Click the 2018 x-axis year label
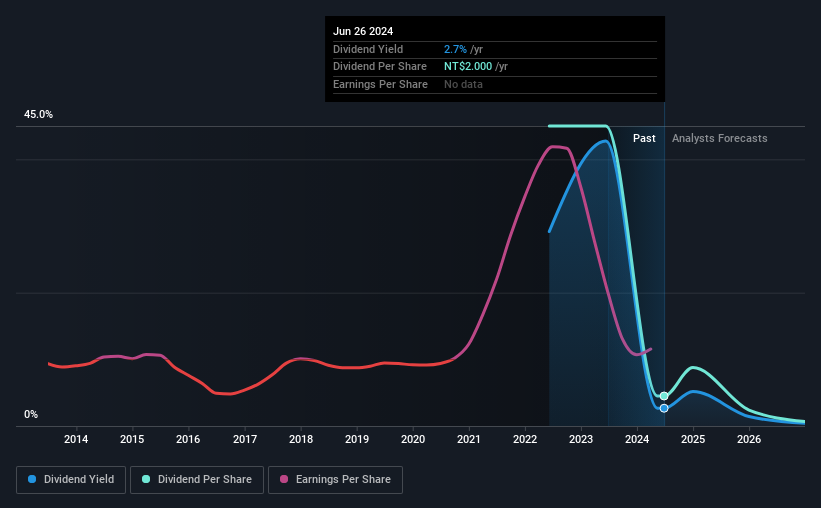This screenshot has height=508, width=821. click(301, 439)
